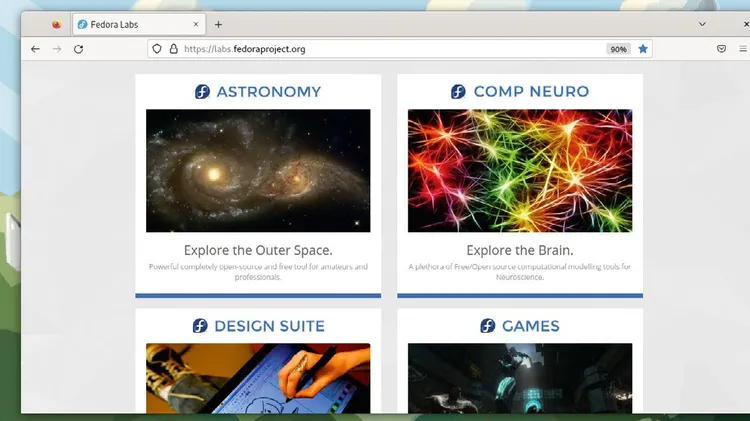Click Fedora favicon on the tab
750x421 pixels.
(x=82, y=24)
